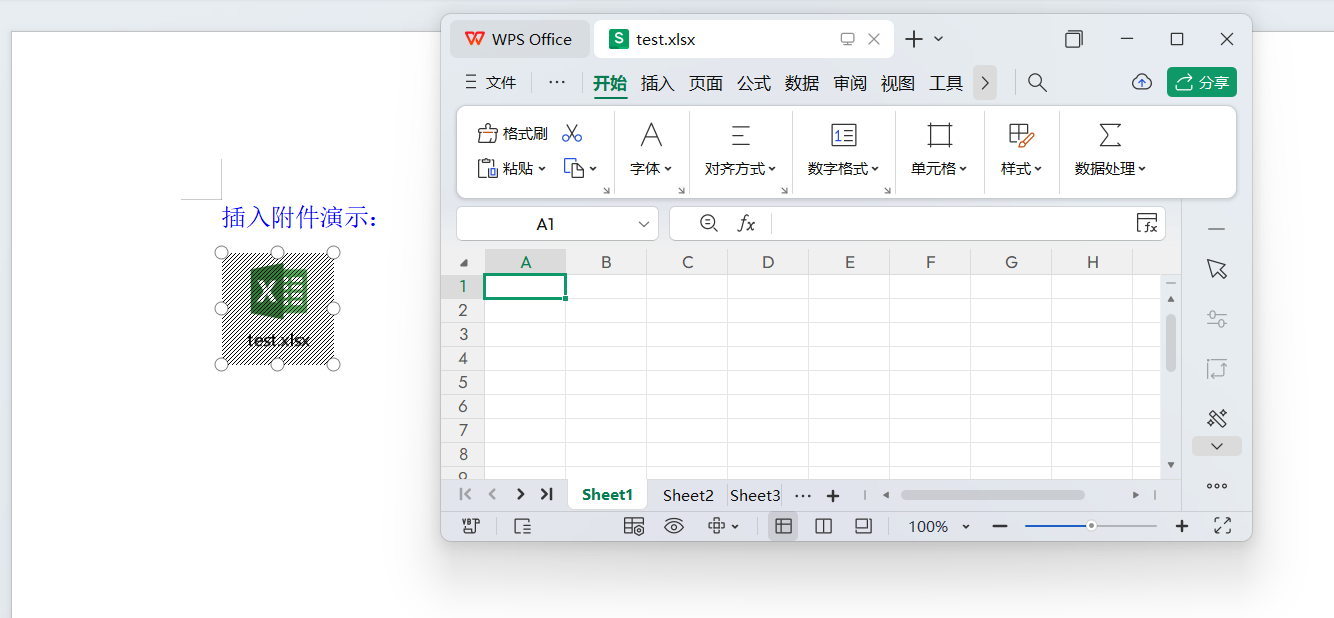Click the scissors cut icon

point(572,133)
